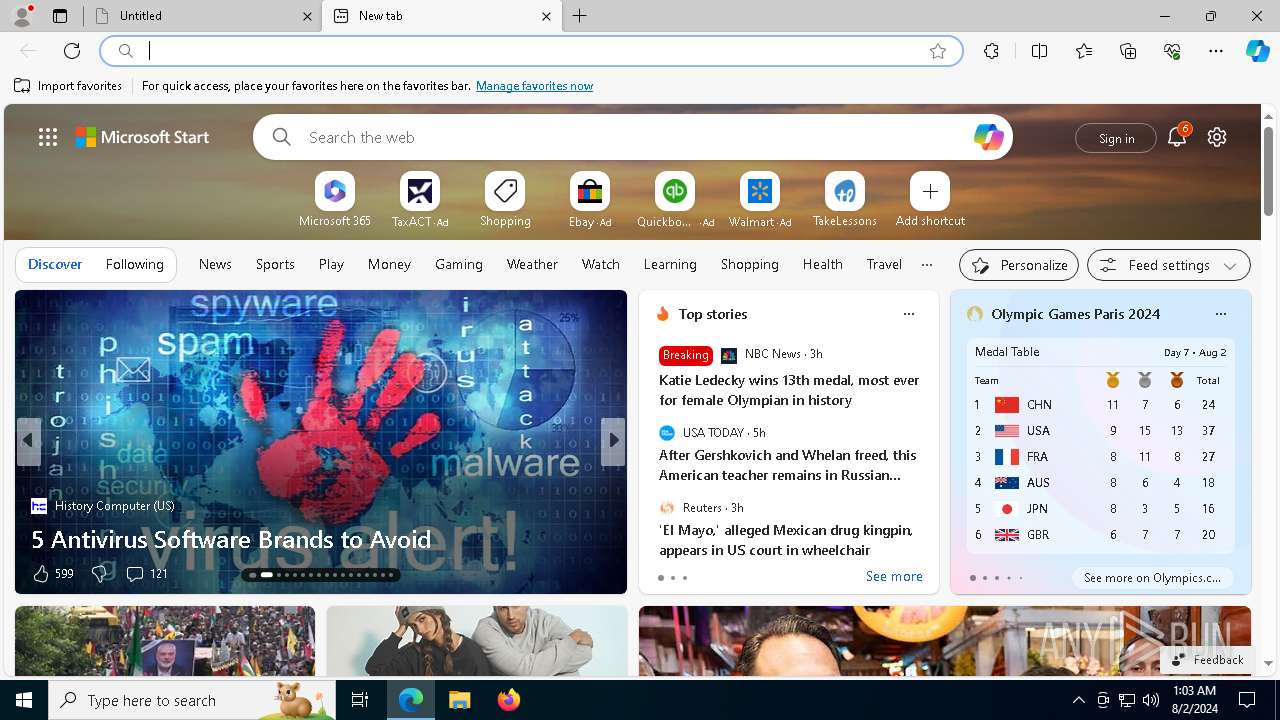Open Windows Start menu

tap(24, 700)
